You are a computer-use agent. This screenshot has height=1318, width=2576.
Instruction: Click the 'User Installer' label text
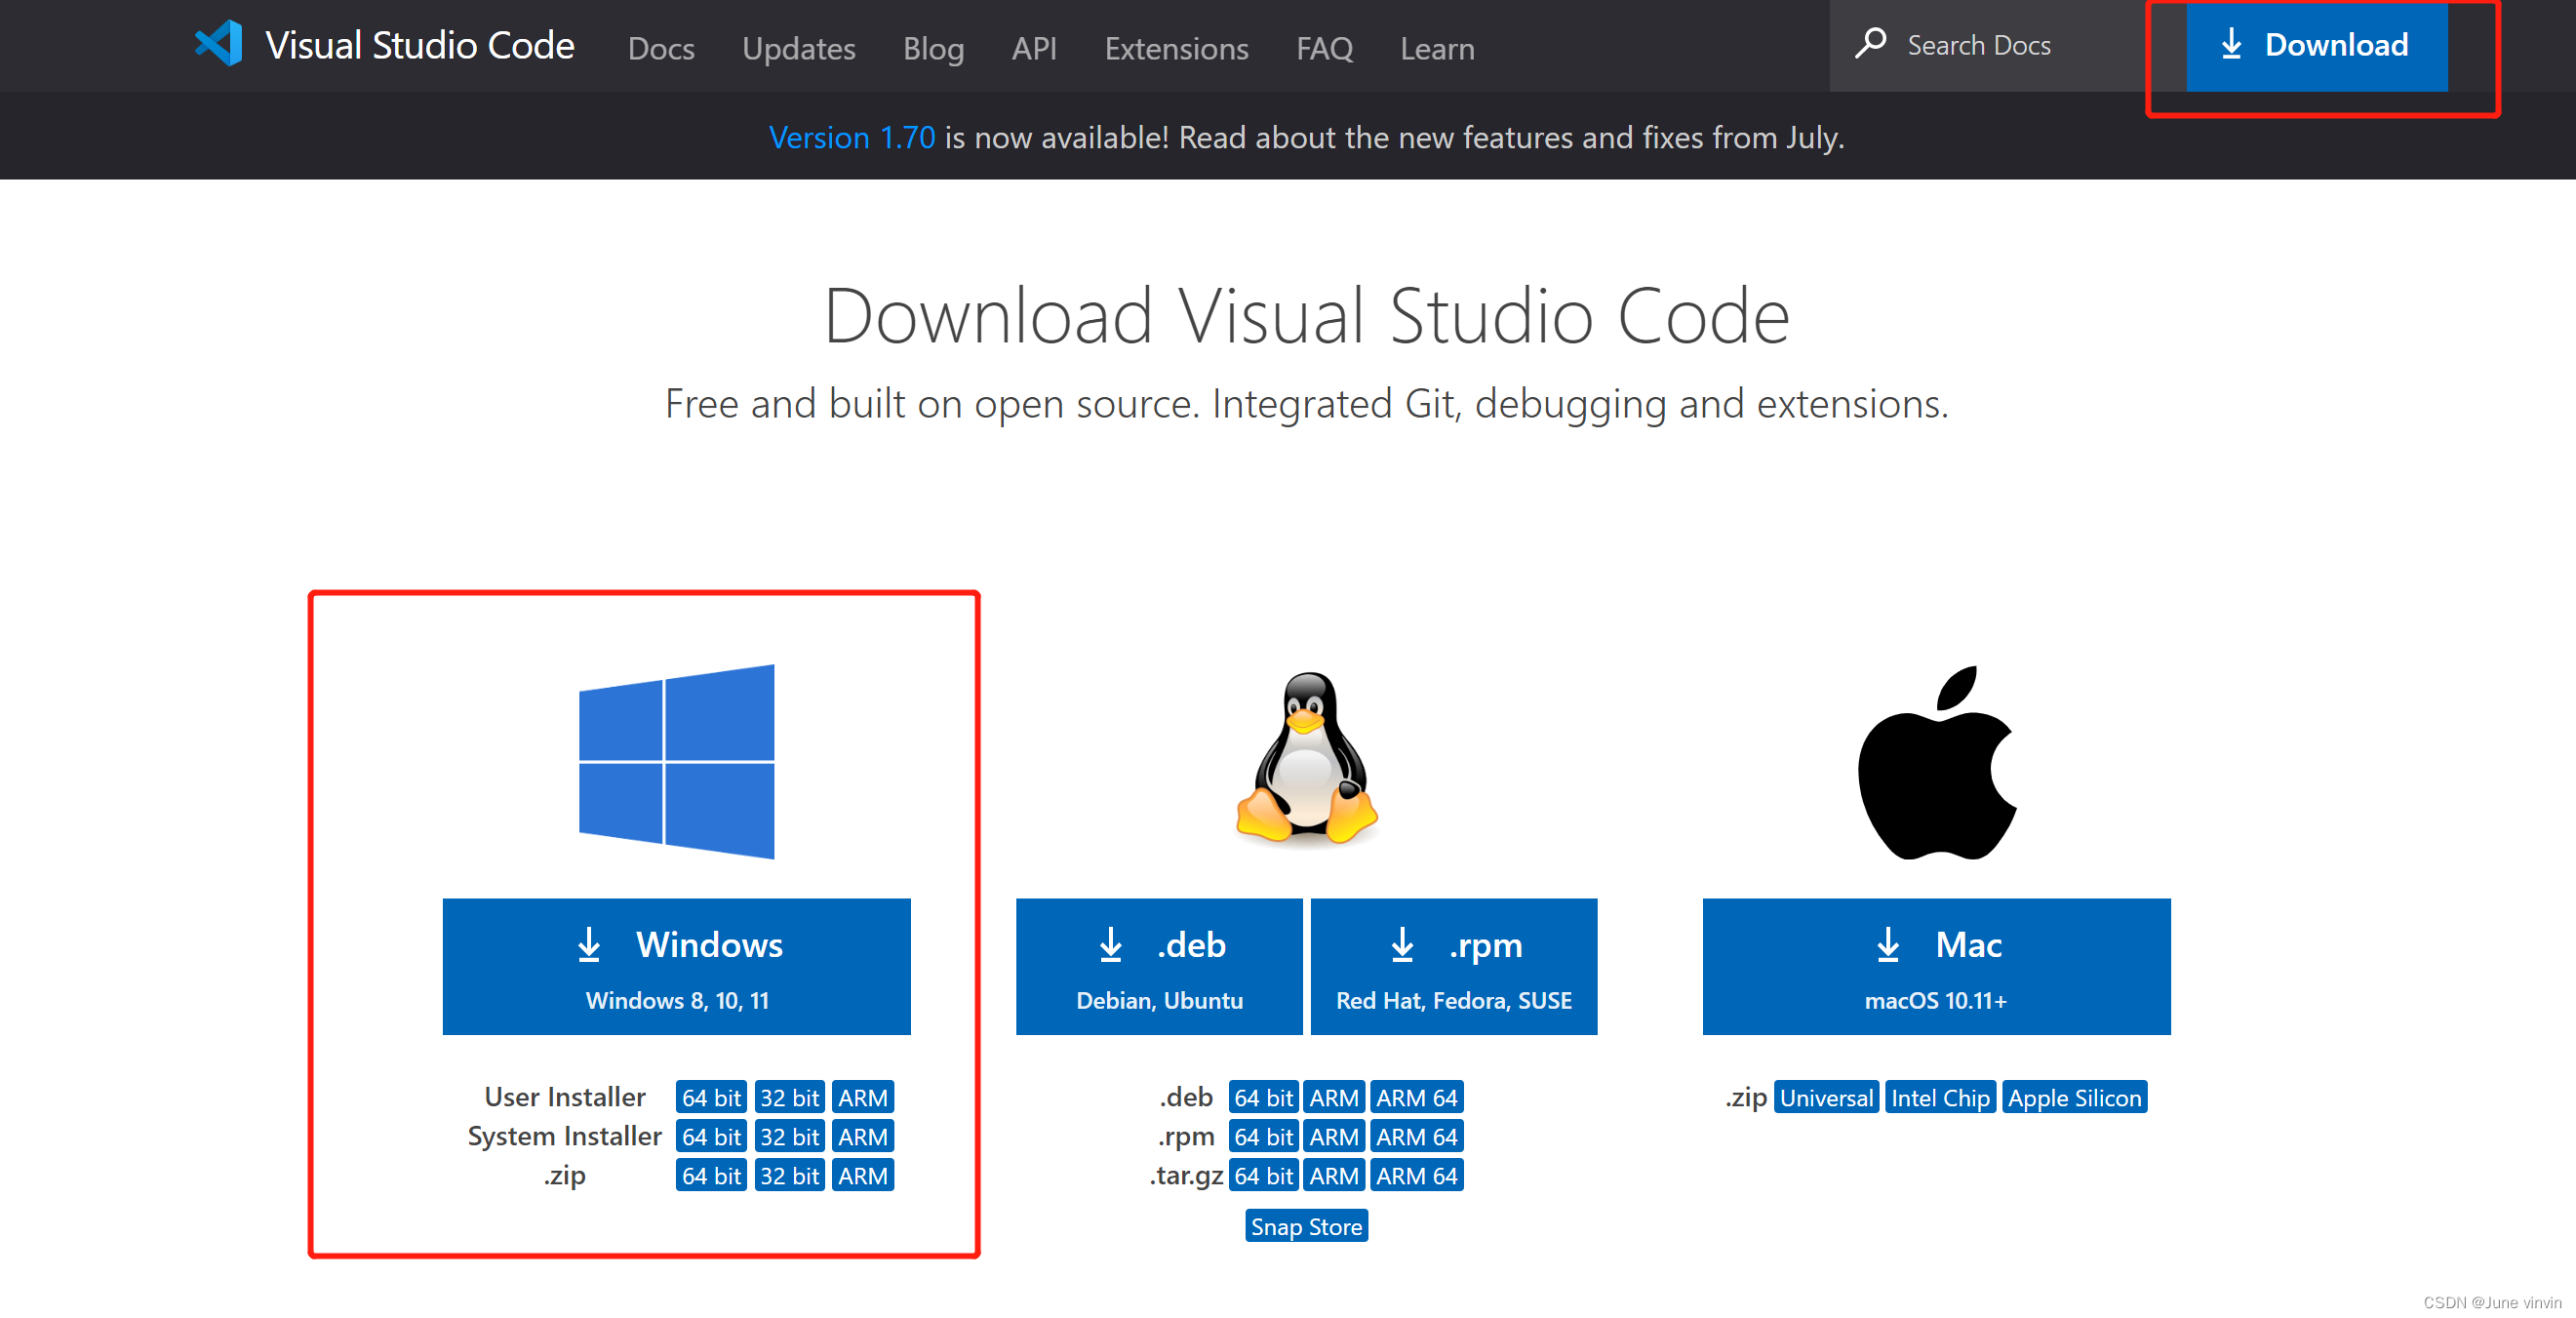[x=565, y=1097]
